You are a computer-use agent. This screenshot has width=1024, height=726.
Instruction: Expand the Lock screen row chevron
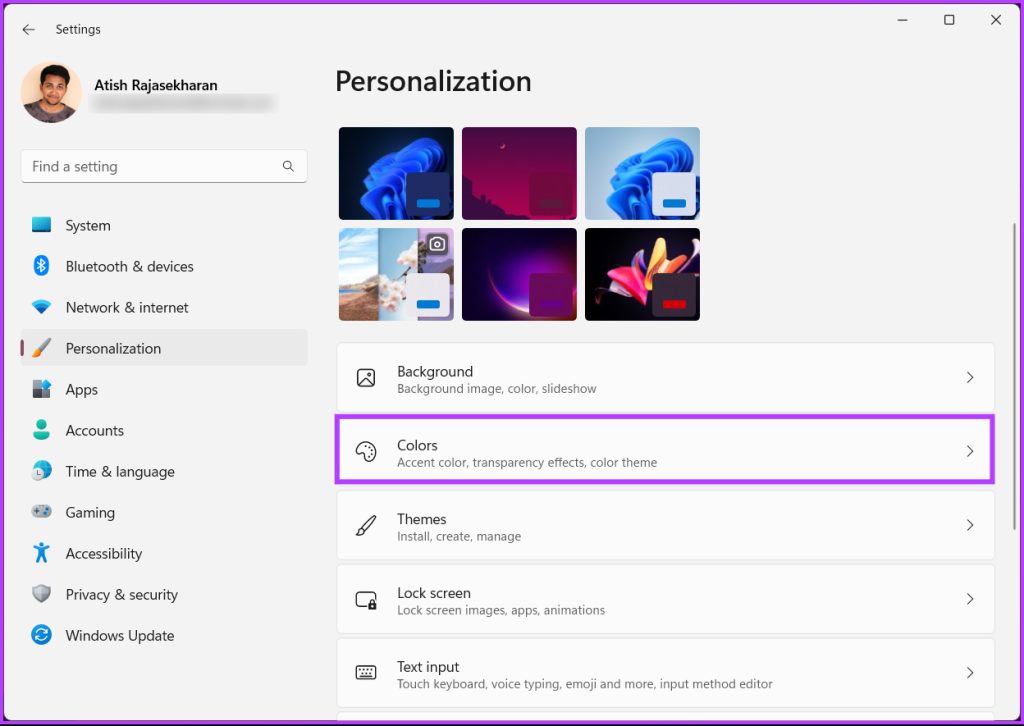tap(969, 599)
